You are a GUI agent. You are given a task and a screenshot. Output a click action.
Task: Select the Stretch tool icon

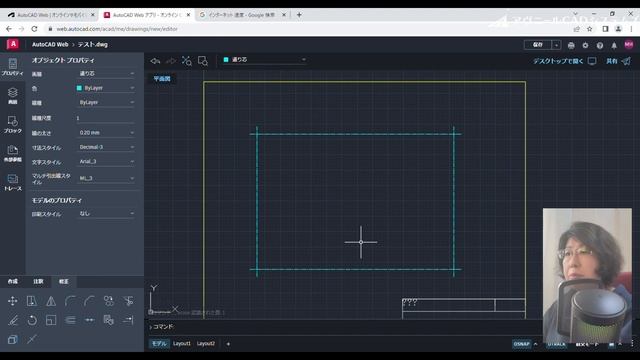tap(31, 301)
